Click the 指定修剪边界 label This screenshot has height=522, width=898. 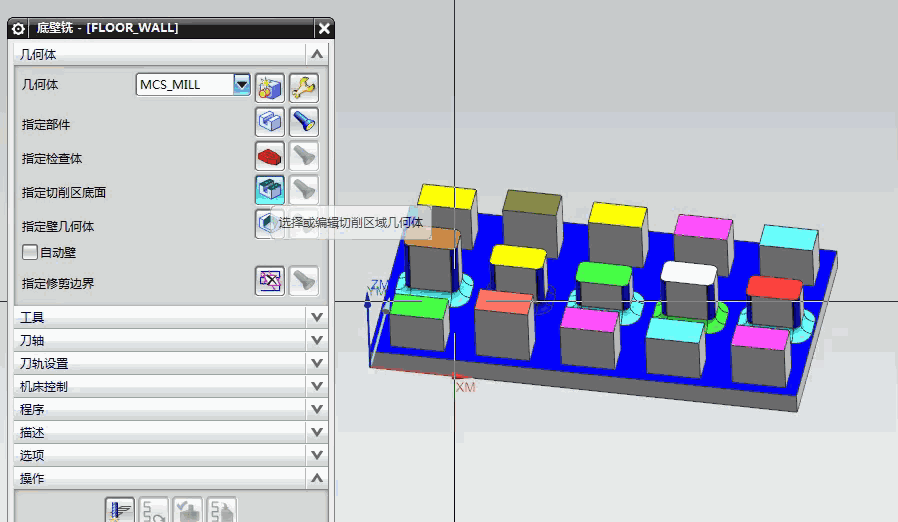pos(58,283)
